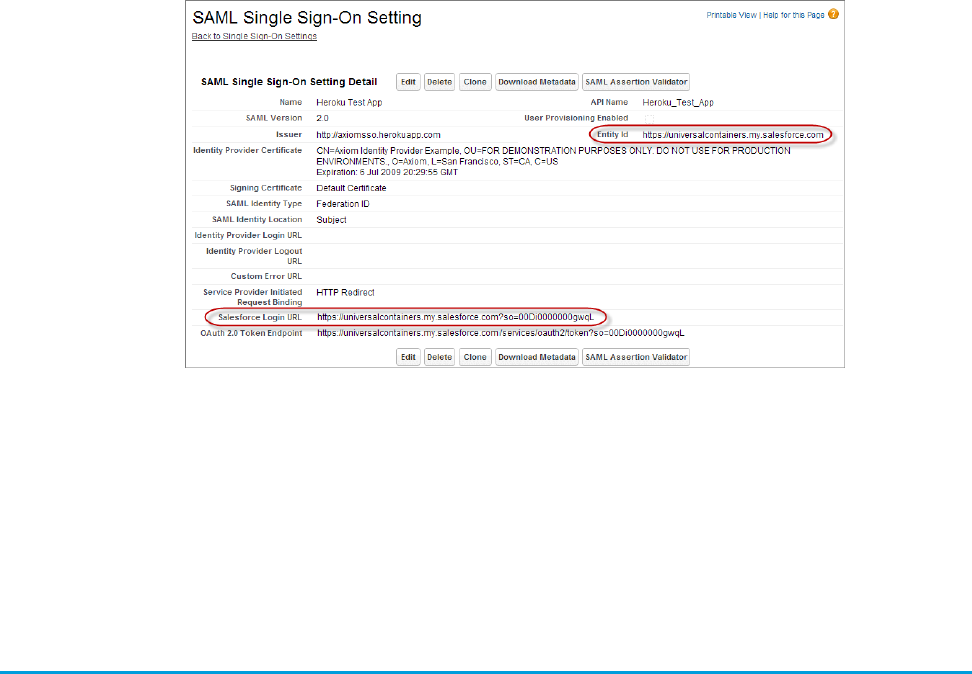Click the Expiration: 6 Jul 2009 certificate line
The height and width of the screenshot is (674, 972).
387,172
